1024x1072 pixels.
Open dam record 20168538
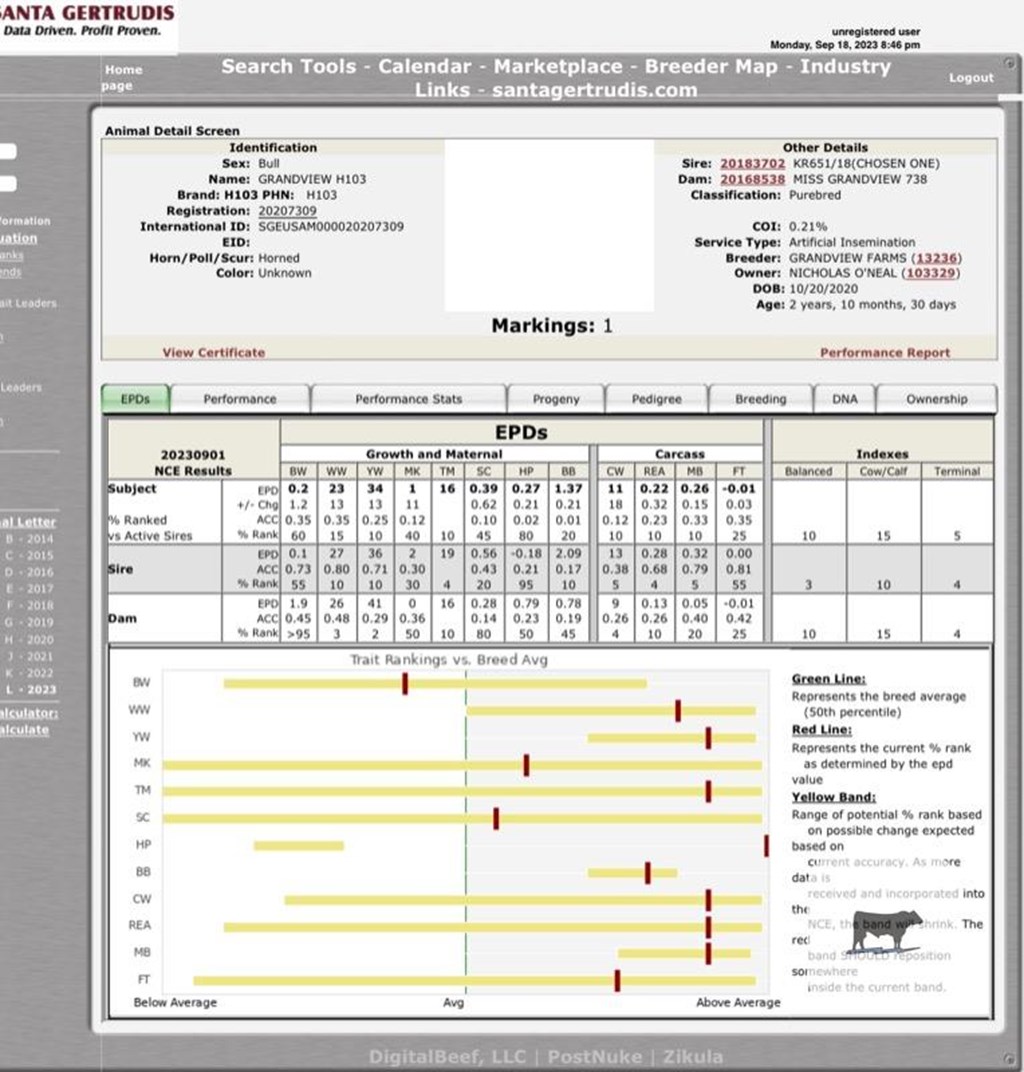pos(753,179)
